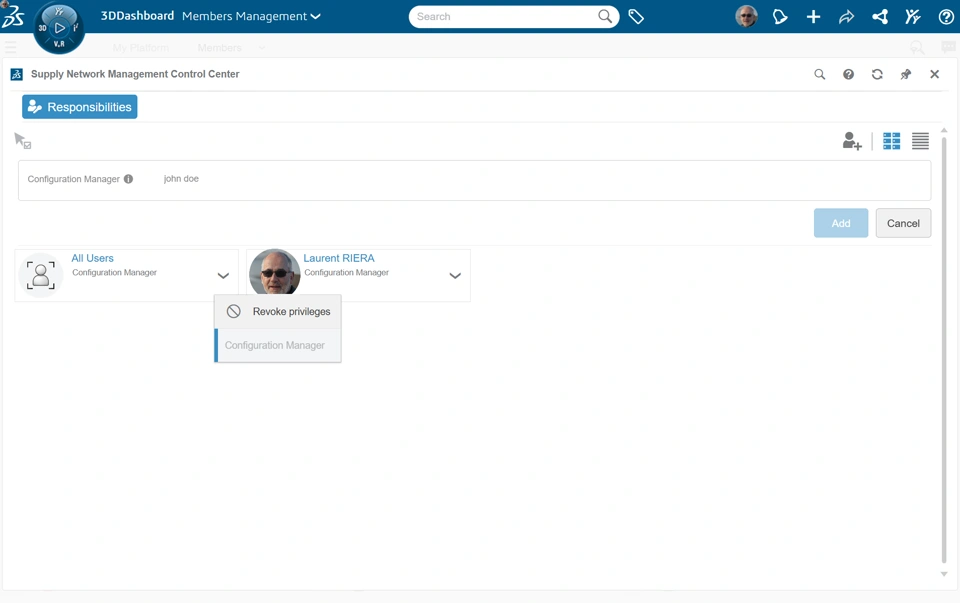Open the dimmed hamburger menu icon
The image size is (960, 603).
10,47
